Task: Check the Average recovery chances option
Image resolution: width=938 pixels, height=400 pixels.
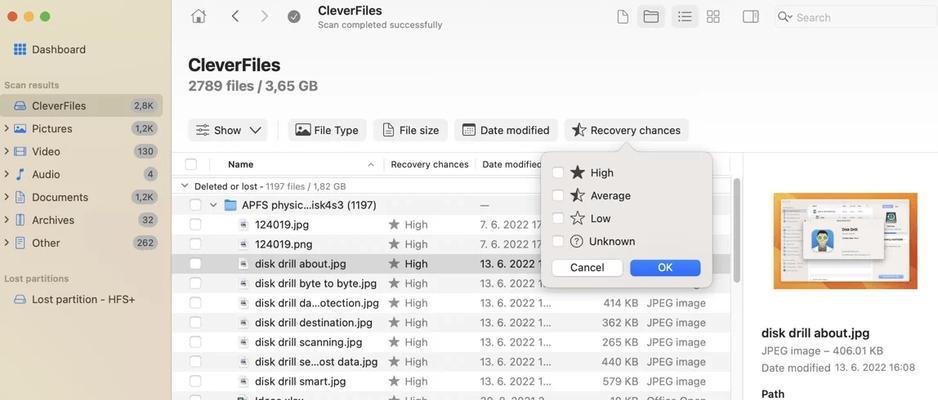Action: tap(558, 196)
